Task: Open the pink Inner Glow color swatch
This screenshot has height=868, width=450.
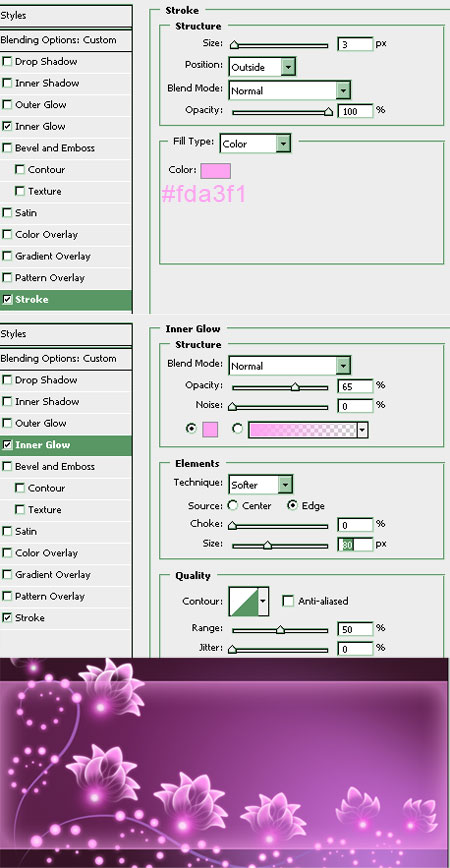Action: tap(210, 429)
